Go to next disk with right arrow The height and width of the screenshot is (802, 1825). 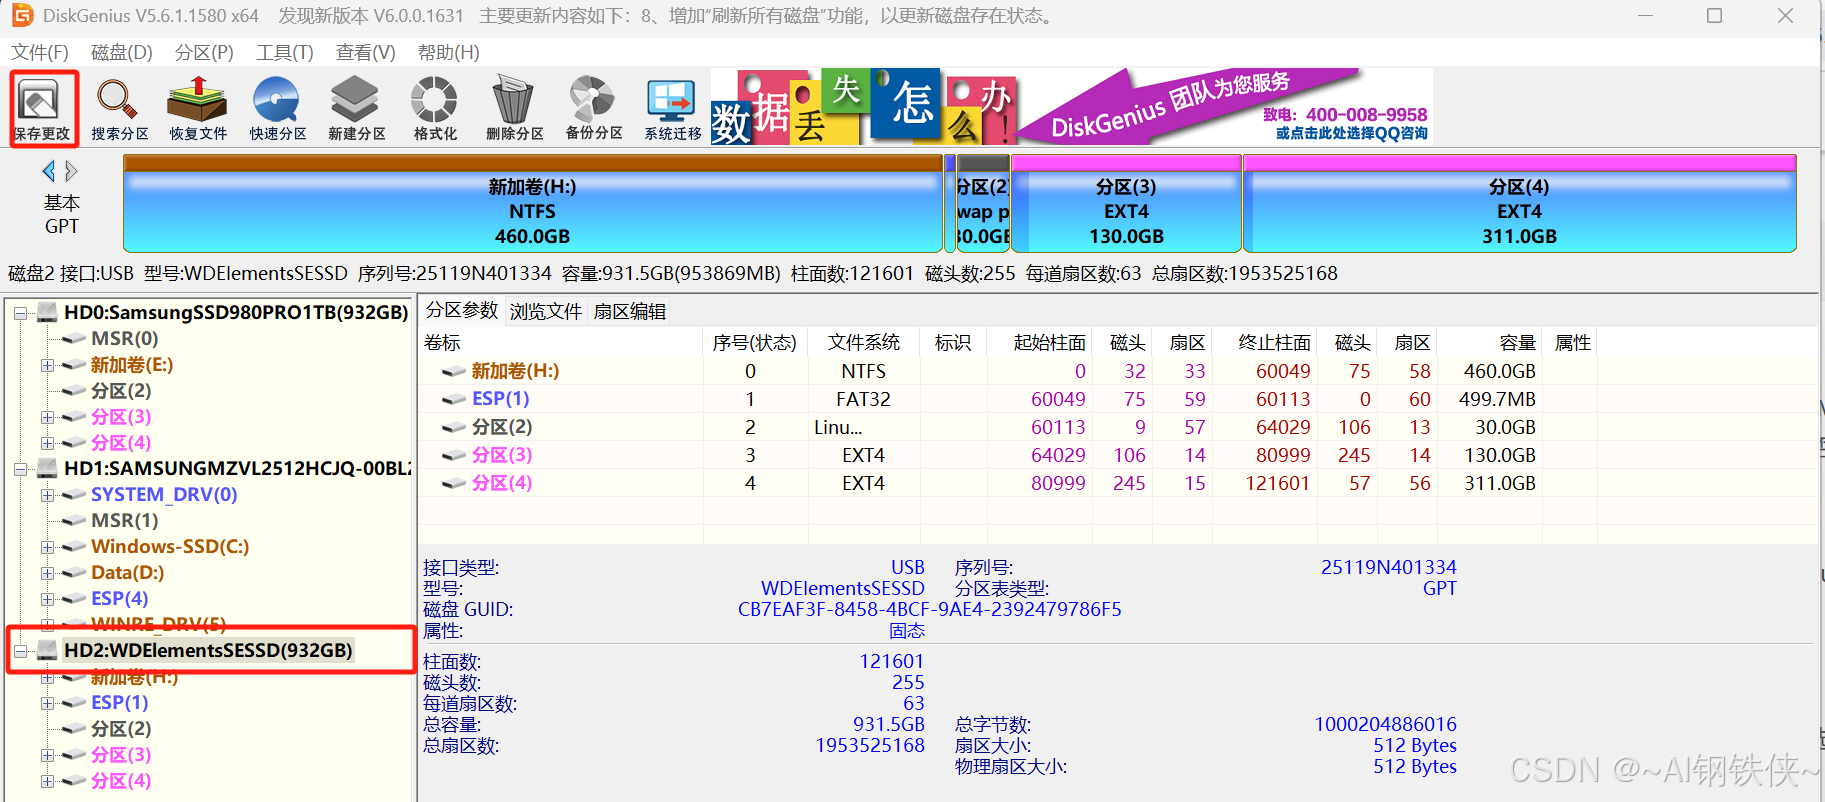(x=71, y=171)
